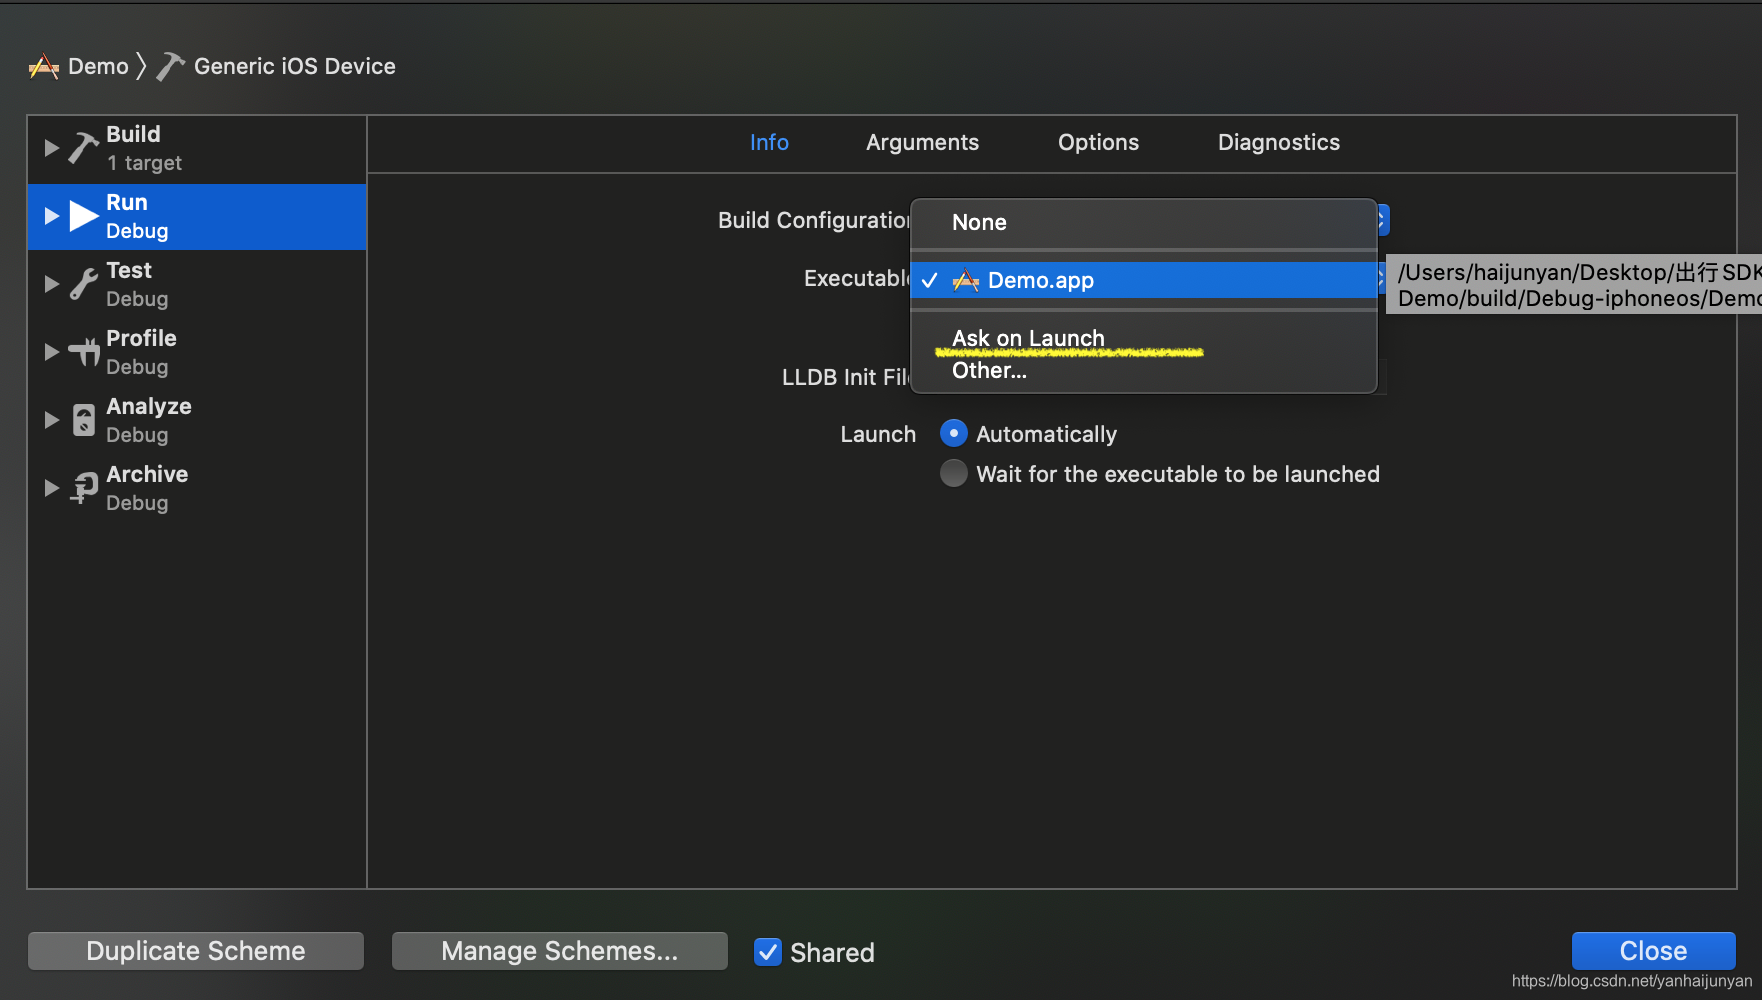Switch to the Options tab
1762x1000 pixels.
point(1098,143)
